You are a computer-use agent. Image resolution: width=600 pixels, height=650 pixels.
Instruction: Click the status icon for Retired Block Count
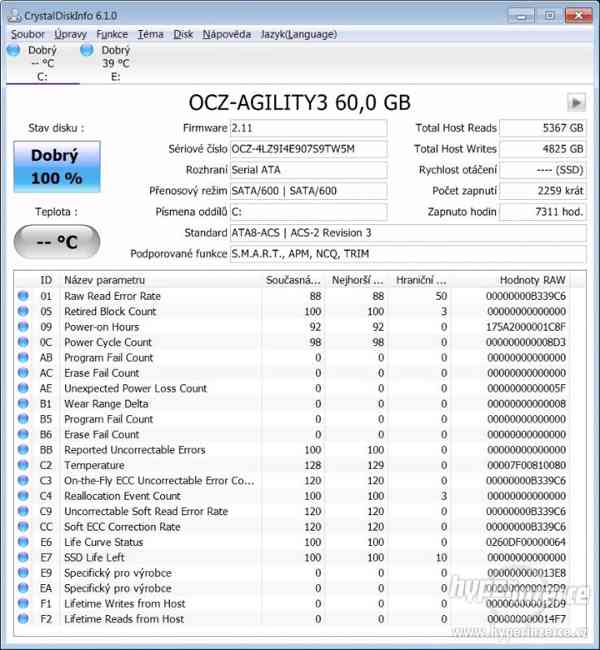(x=23, y=311)
